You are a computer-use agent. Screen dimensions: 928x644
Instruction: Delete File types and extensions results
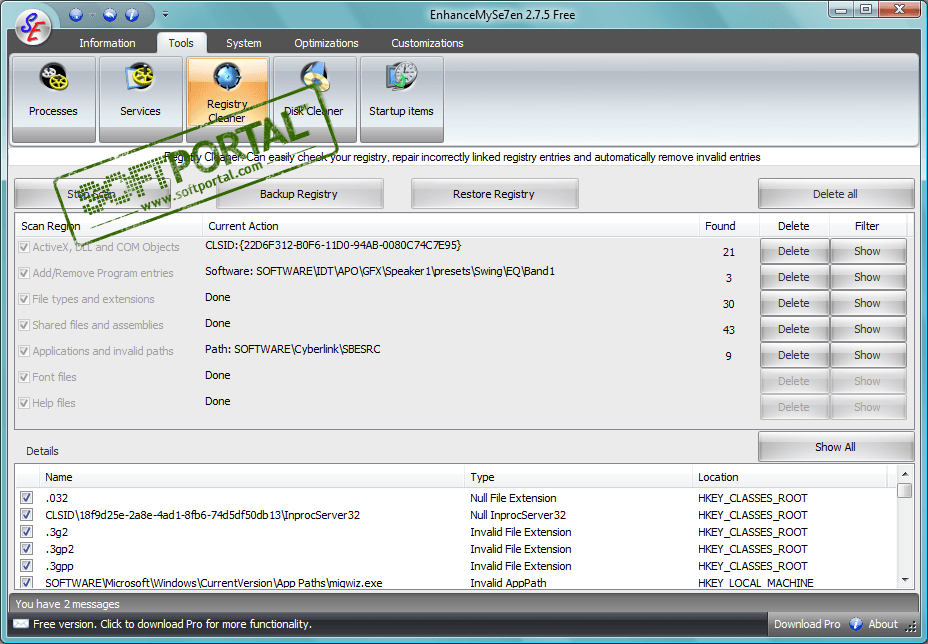coord(794,303)
